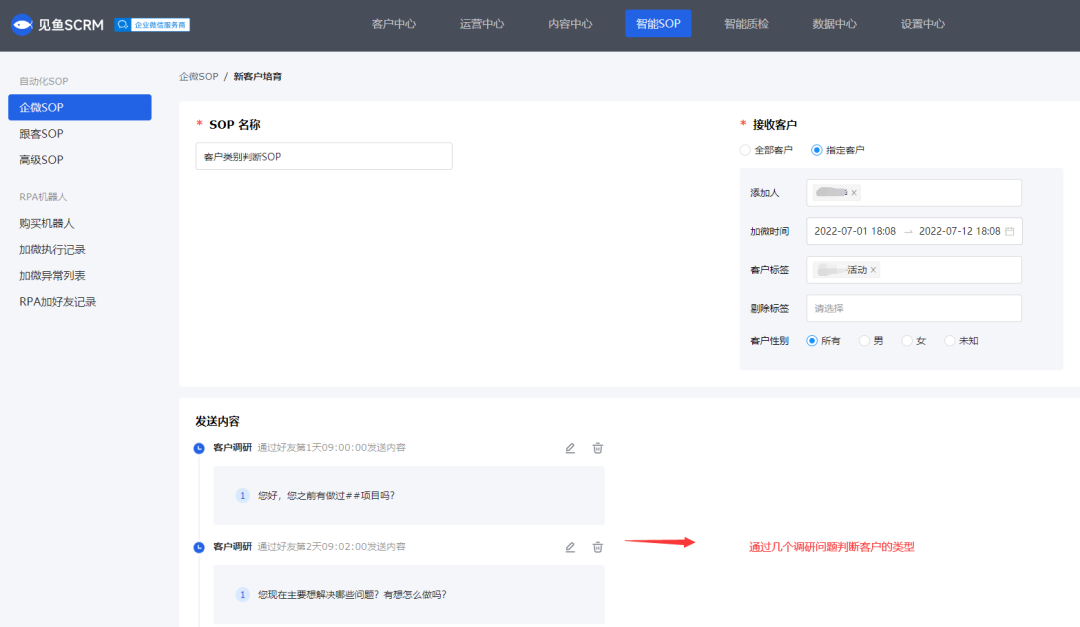
Task: Open the edit pencil on second 客户调研 step
Action: point(570,546)
